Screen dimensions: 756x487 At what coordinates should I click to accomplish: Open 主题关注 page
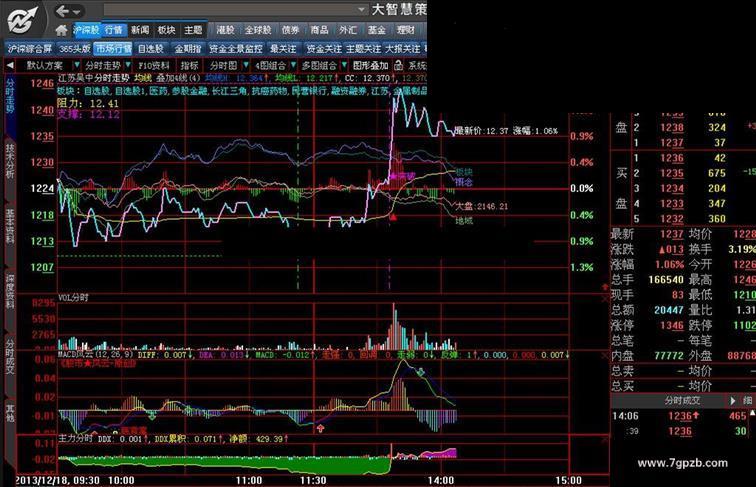coord(364,49)
